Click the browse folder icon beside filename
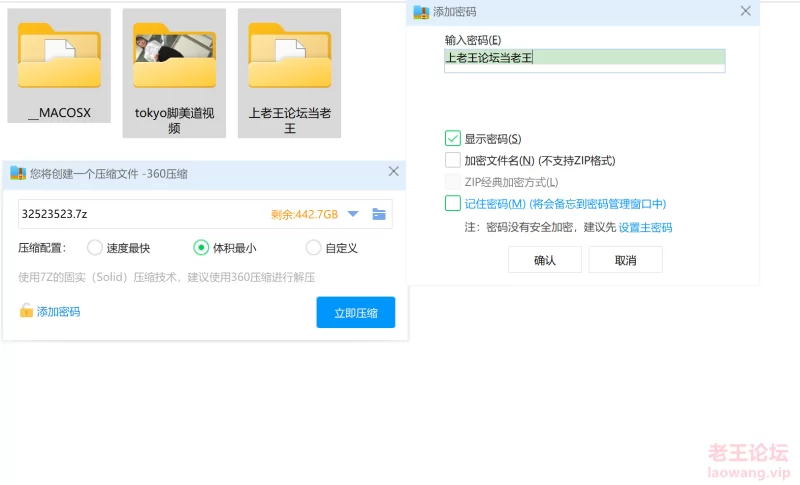This screenshot has width=800, height=485. 379,214
